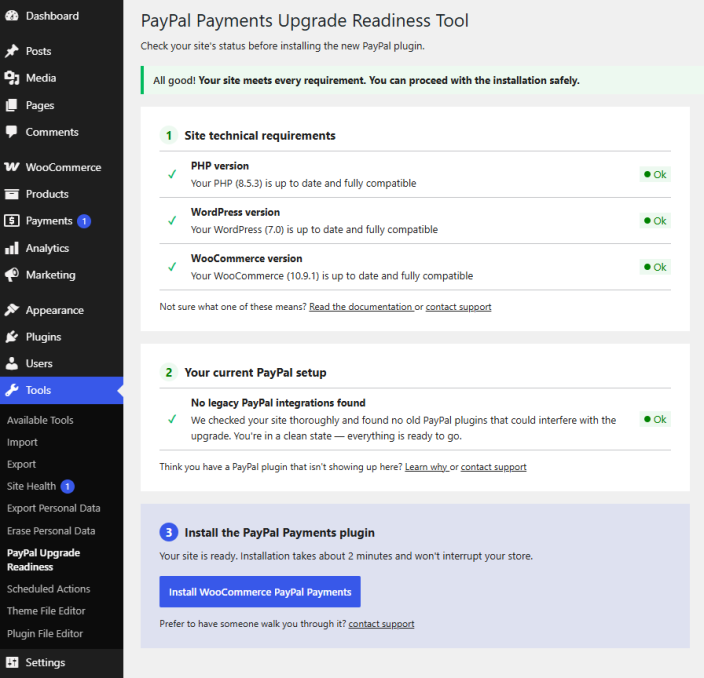Click the Products archive box icon
The width and height of the screenshot is (704, 678).
(12, 194)
